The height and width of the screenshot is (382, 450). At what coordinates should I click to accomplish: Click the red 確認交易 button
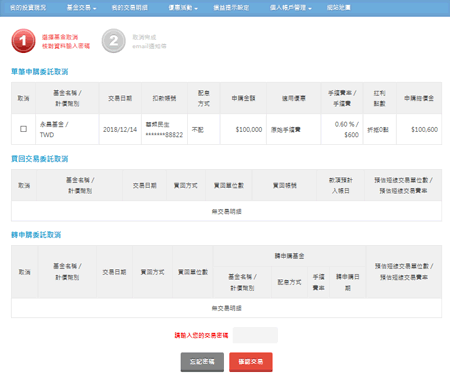pyautogui.click(x=251, y=362)
